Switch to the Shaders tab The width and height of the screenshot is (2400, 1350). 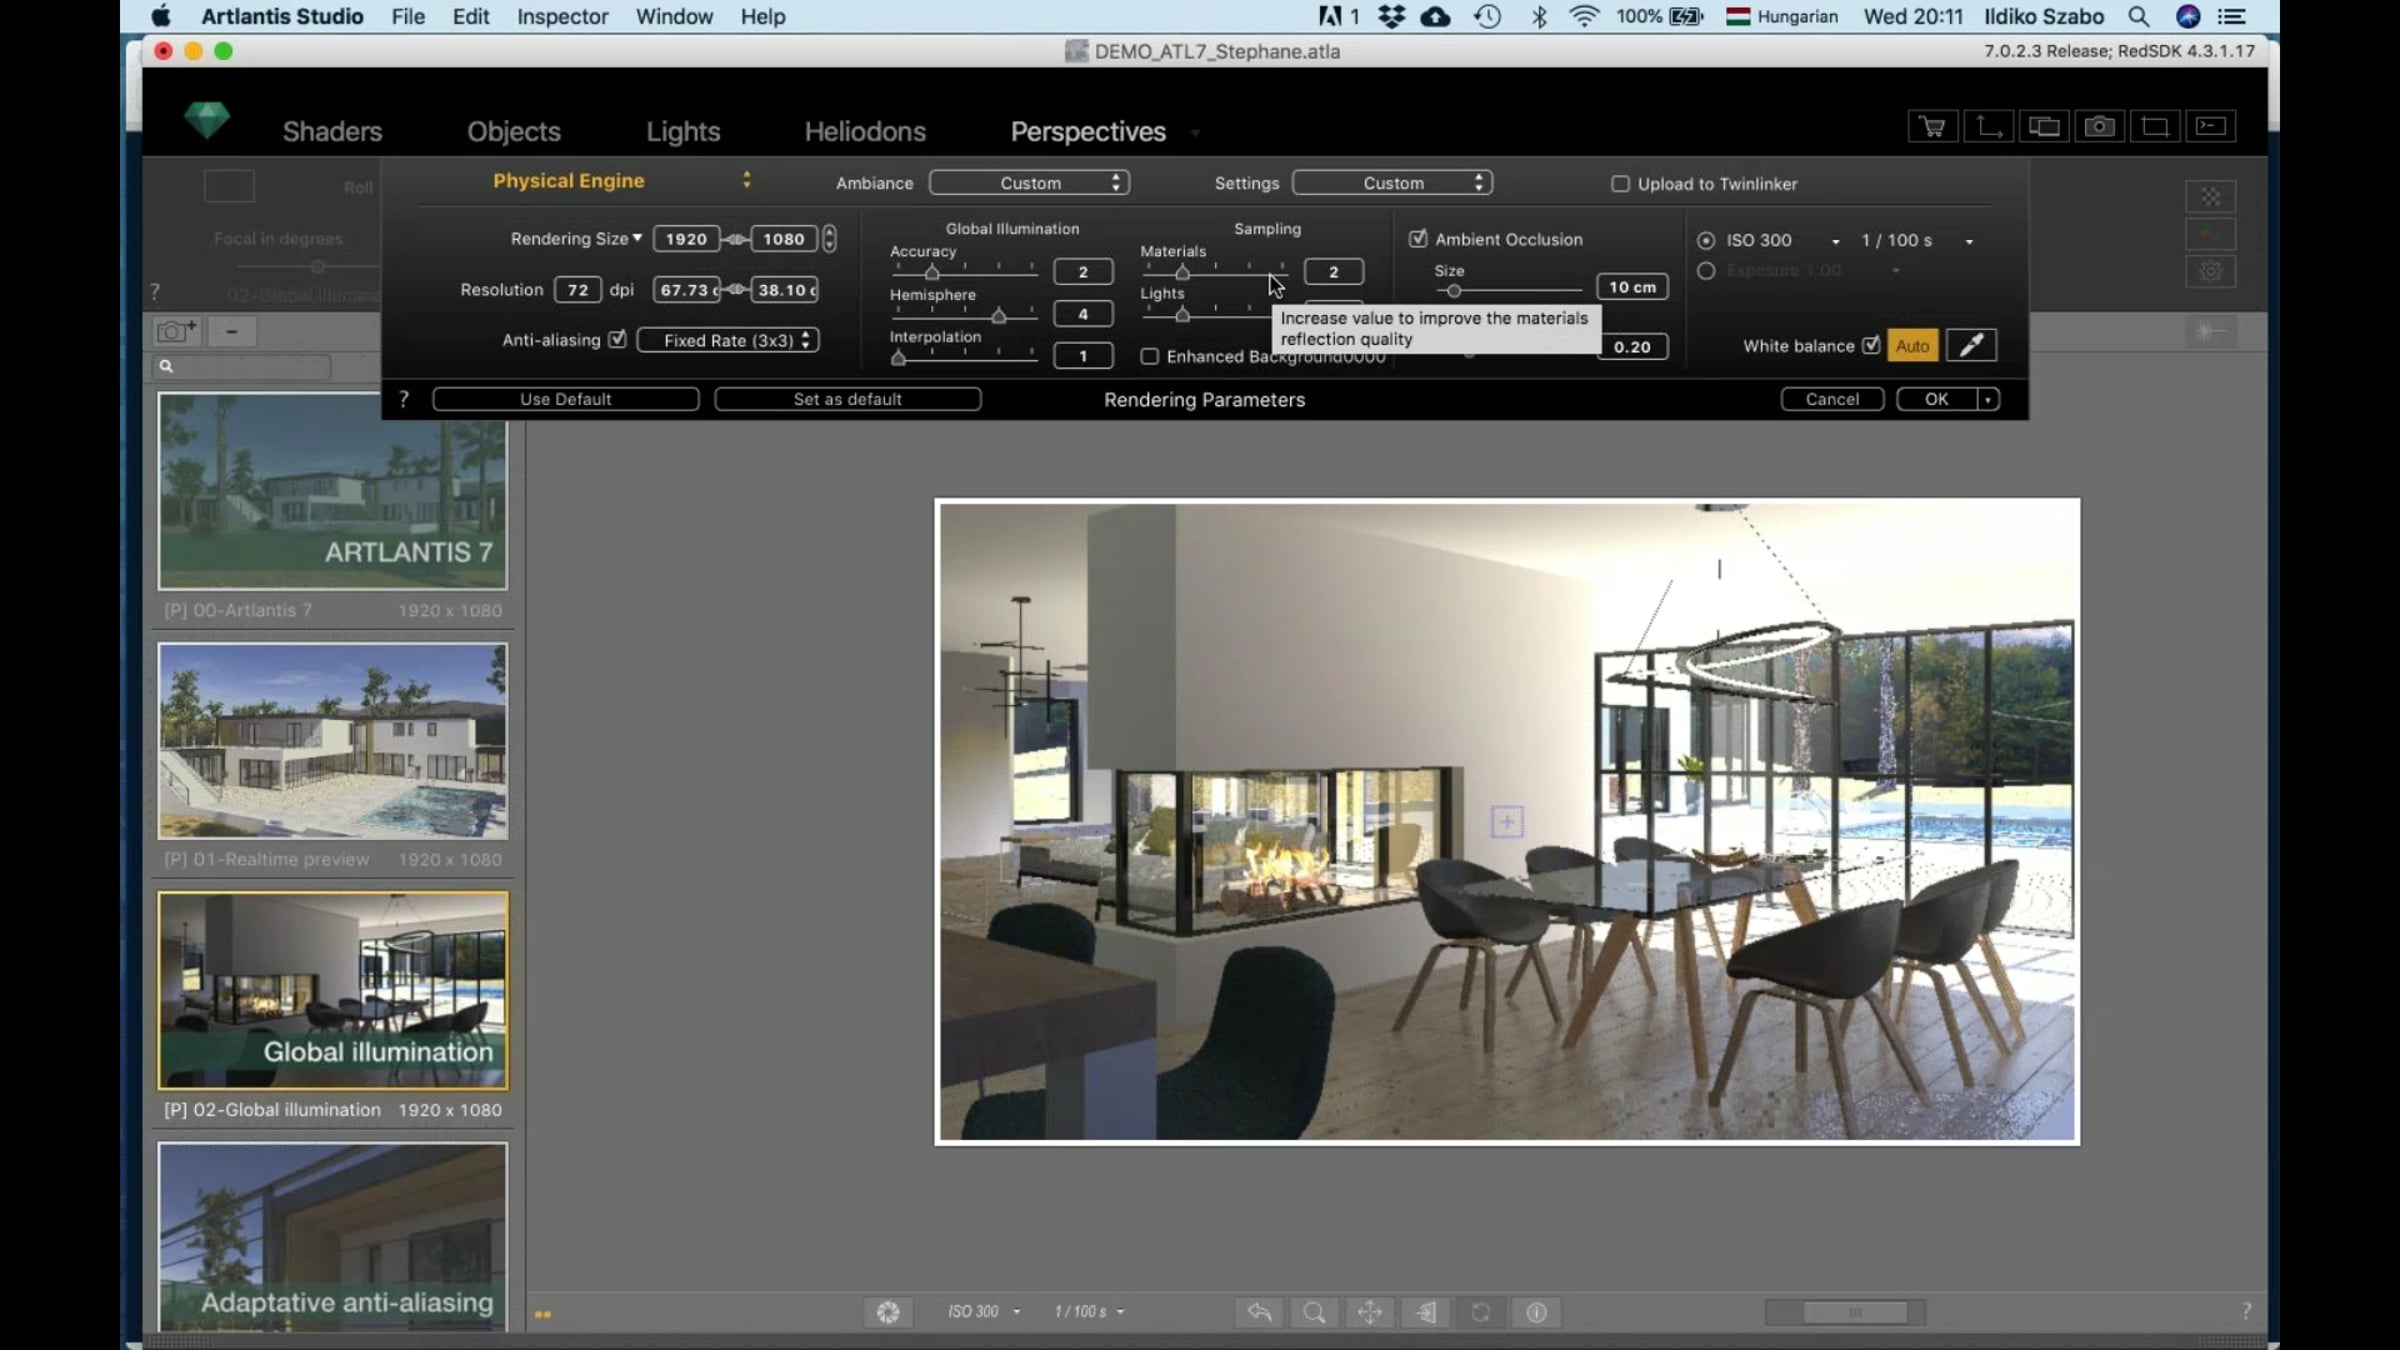[332, 132]
